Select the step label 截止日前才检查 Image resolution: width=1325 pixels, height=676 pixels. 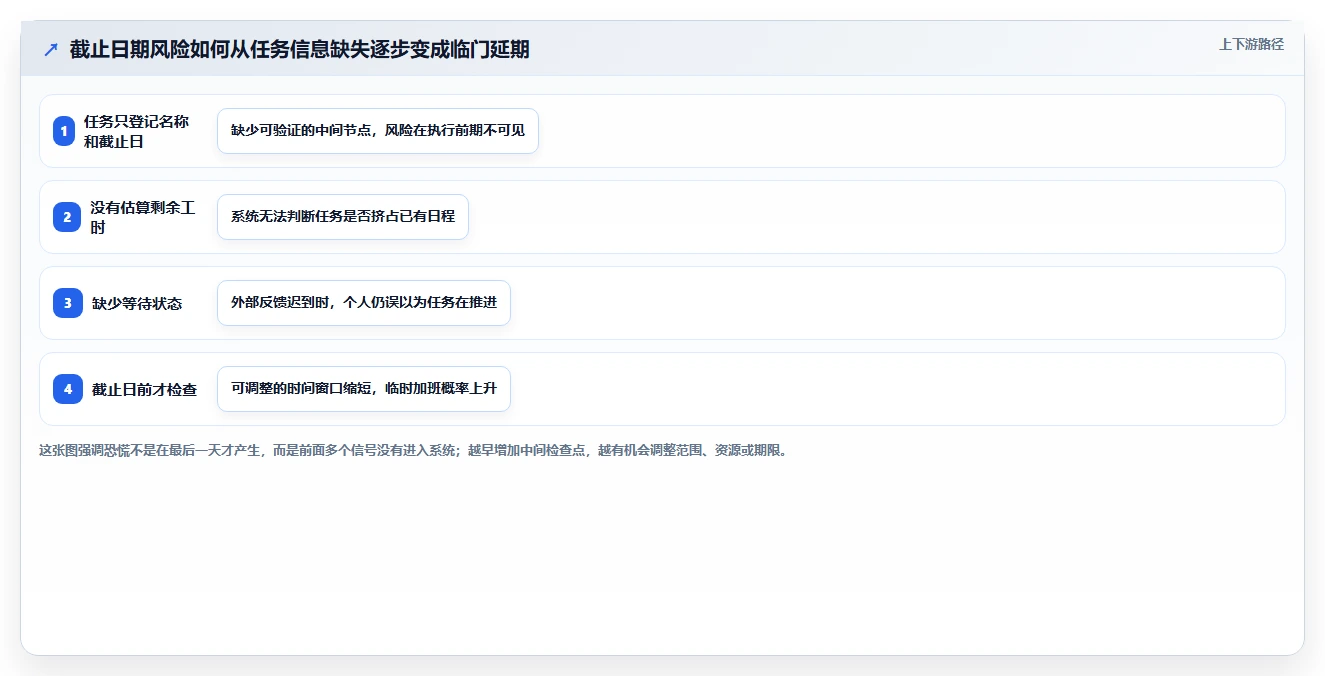(144, 389)
